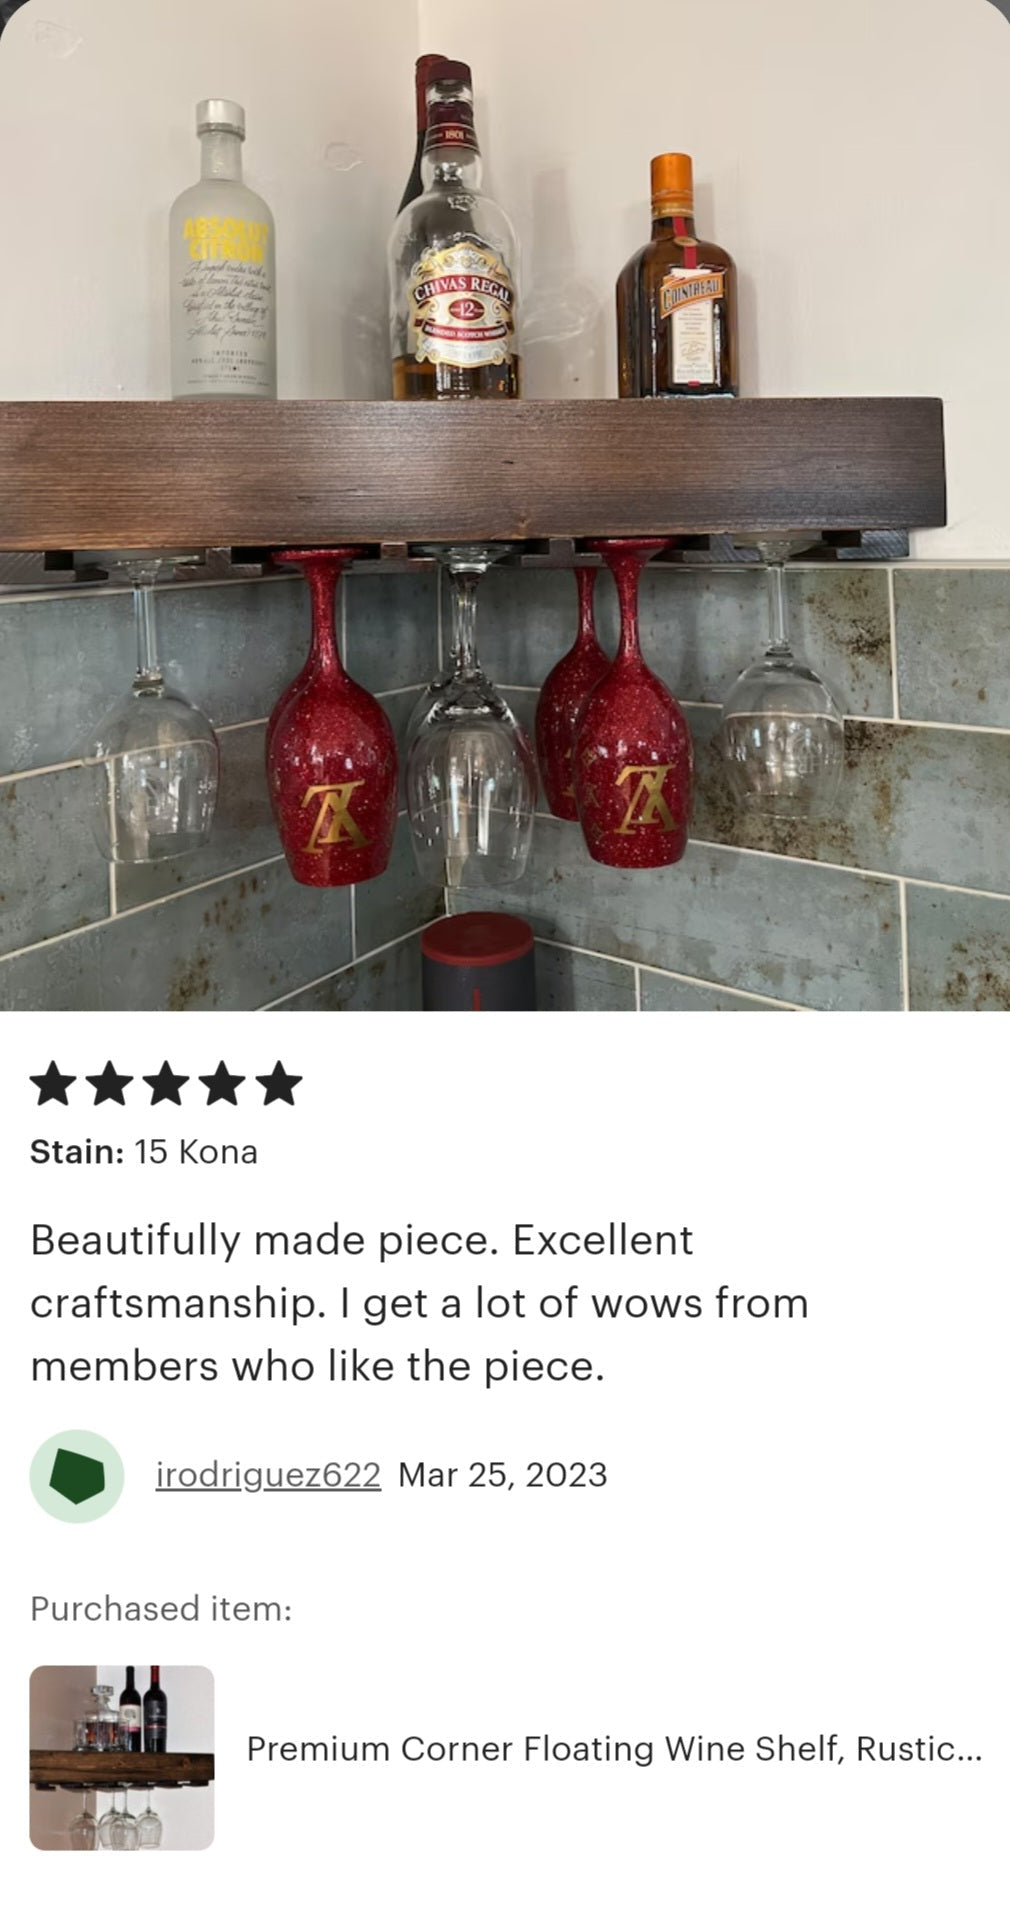This screenshot has height=1930, width=1010.
Task: Click the fifth star in the rating
Action: 279,1085
